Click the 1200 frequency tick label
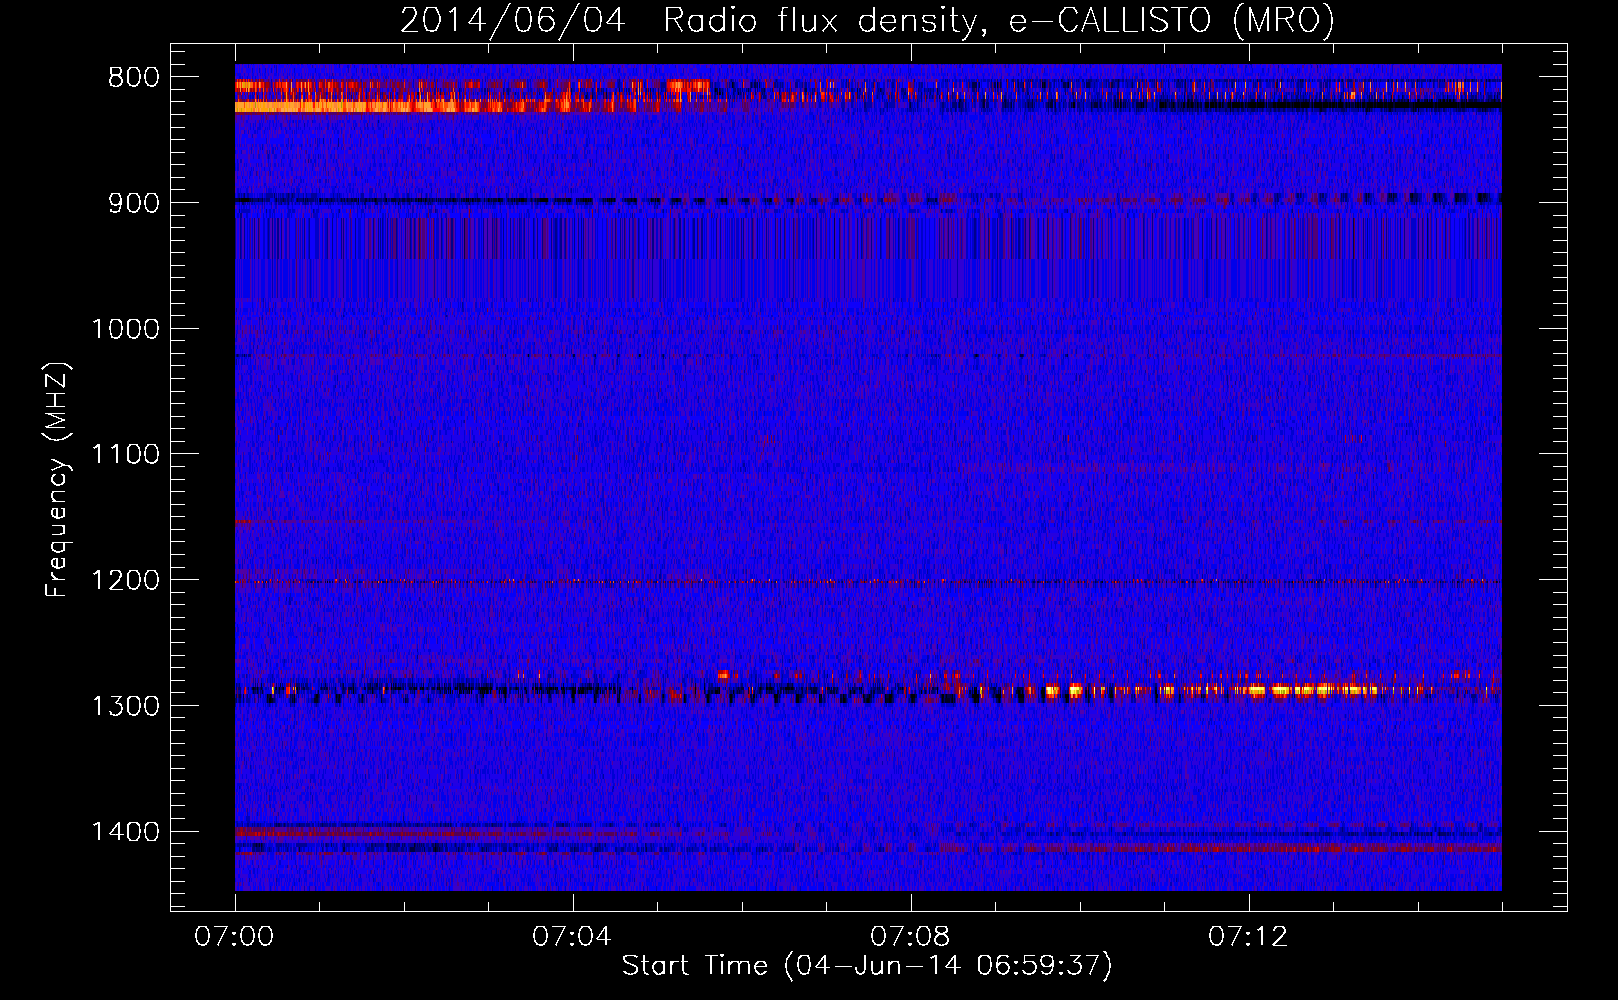Screen dimensions: 1618x1000 point(125,581)
